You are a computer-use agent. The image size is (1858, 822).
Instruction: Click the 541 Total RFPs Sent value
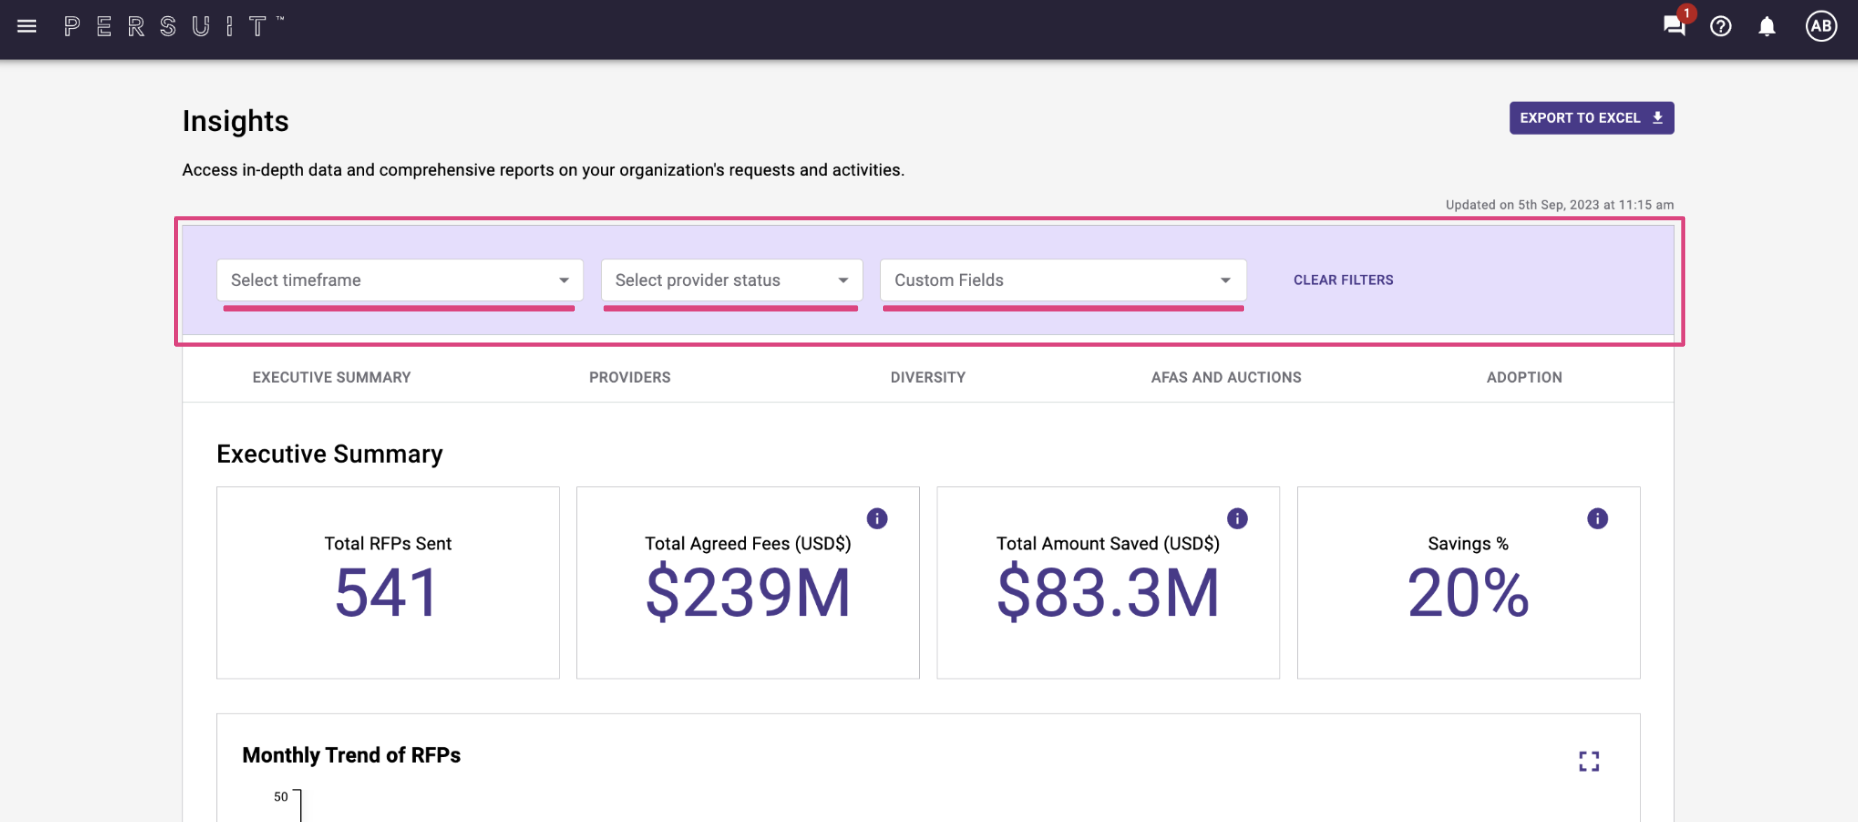[387, 593]
